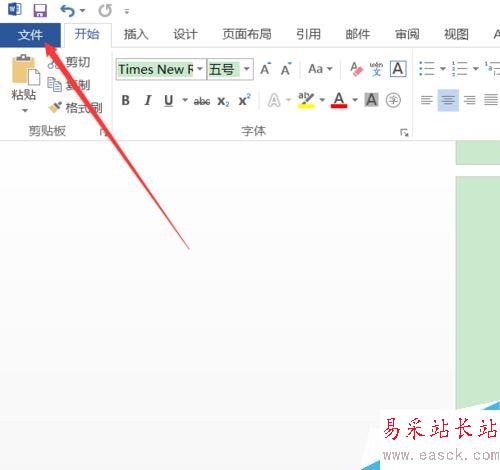The width and height of the screenshot is (500, 470).
Task: Redo the last action
Action: click(x=105, y=10)
